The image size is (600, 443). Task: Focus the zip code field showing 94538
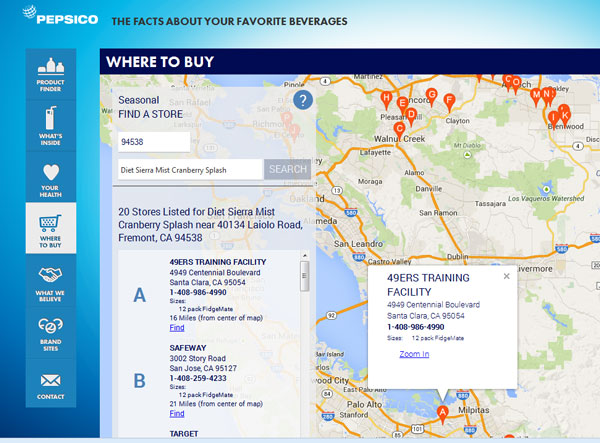coord(154,142)
